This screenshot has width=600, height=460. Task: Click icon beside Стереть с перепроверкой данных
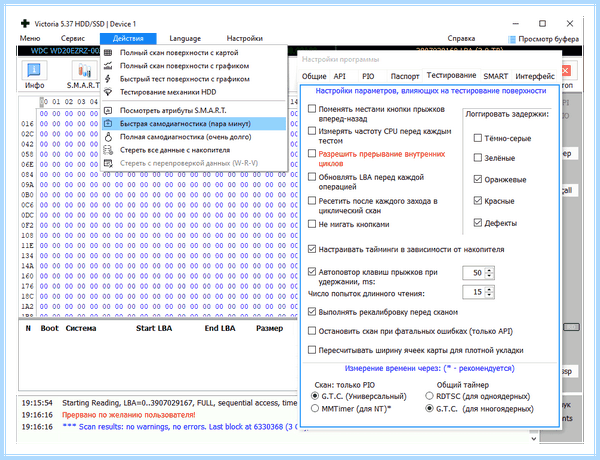[x=108, y=163]
